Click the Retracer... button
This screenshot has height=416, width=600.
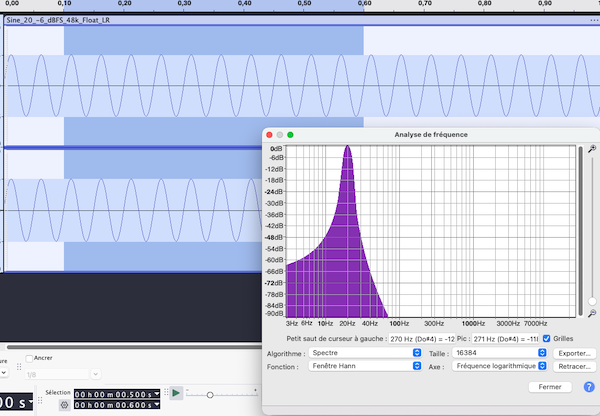click(x=574, y=366)
